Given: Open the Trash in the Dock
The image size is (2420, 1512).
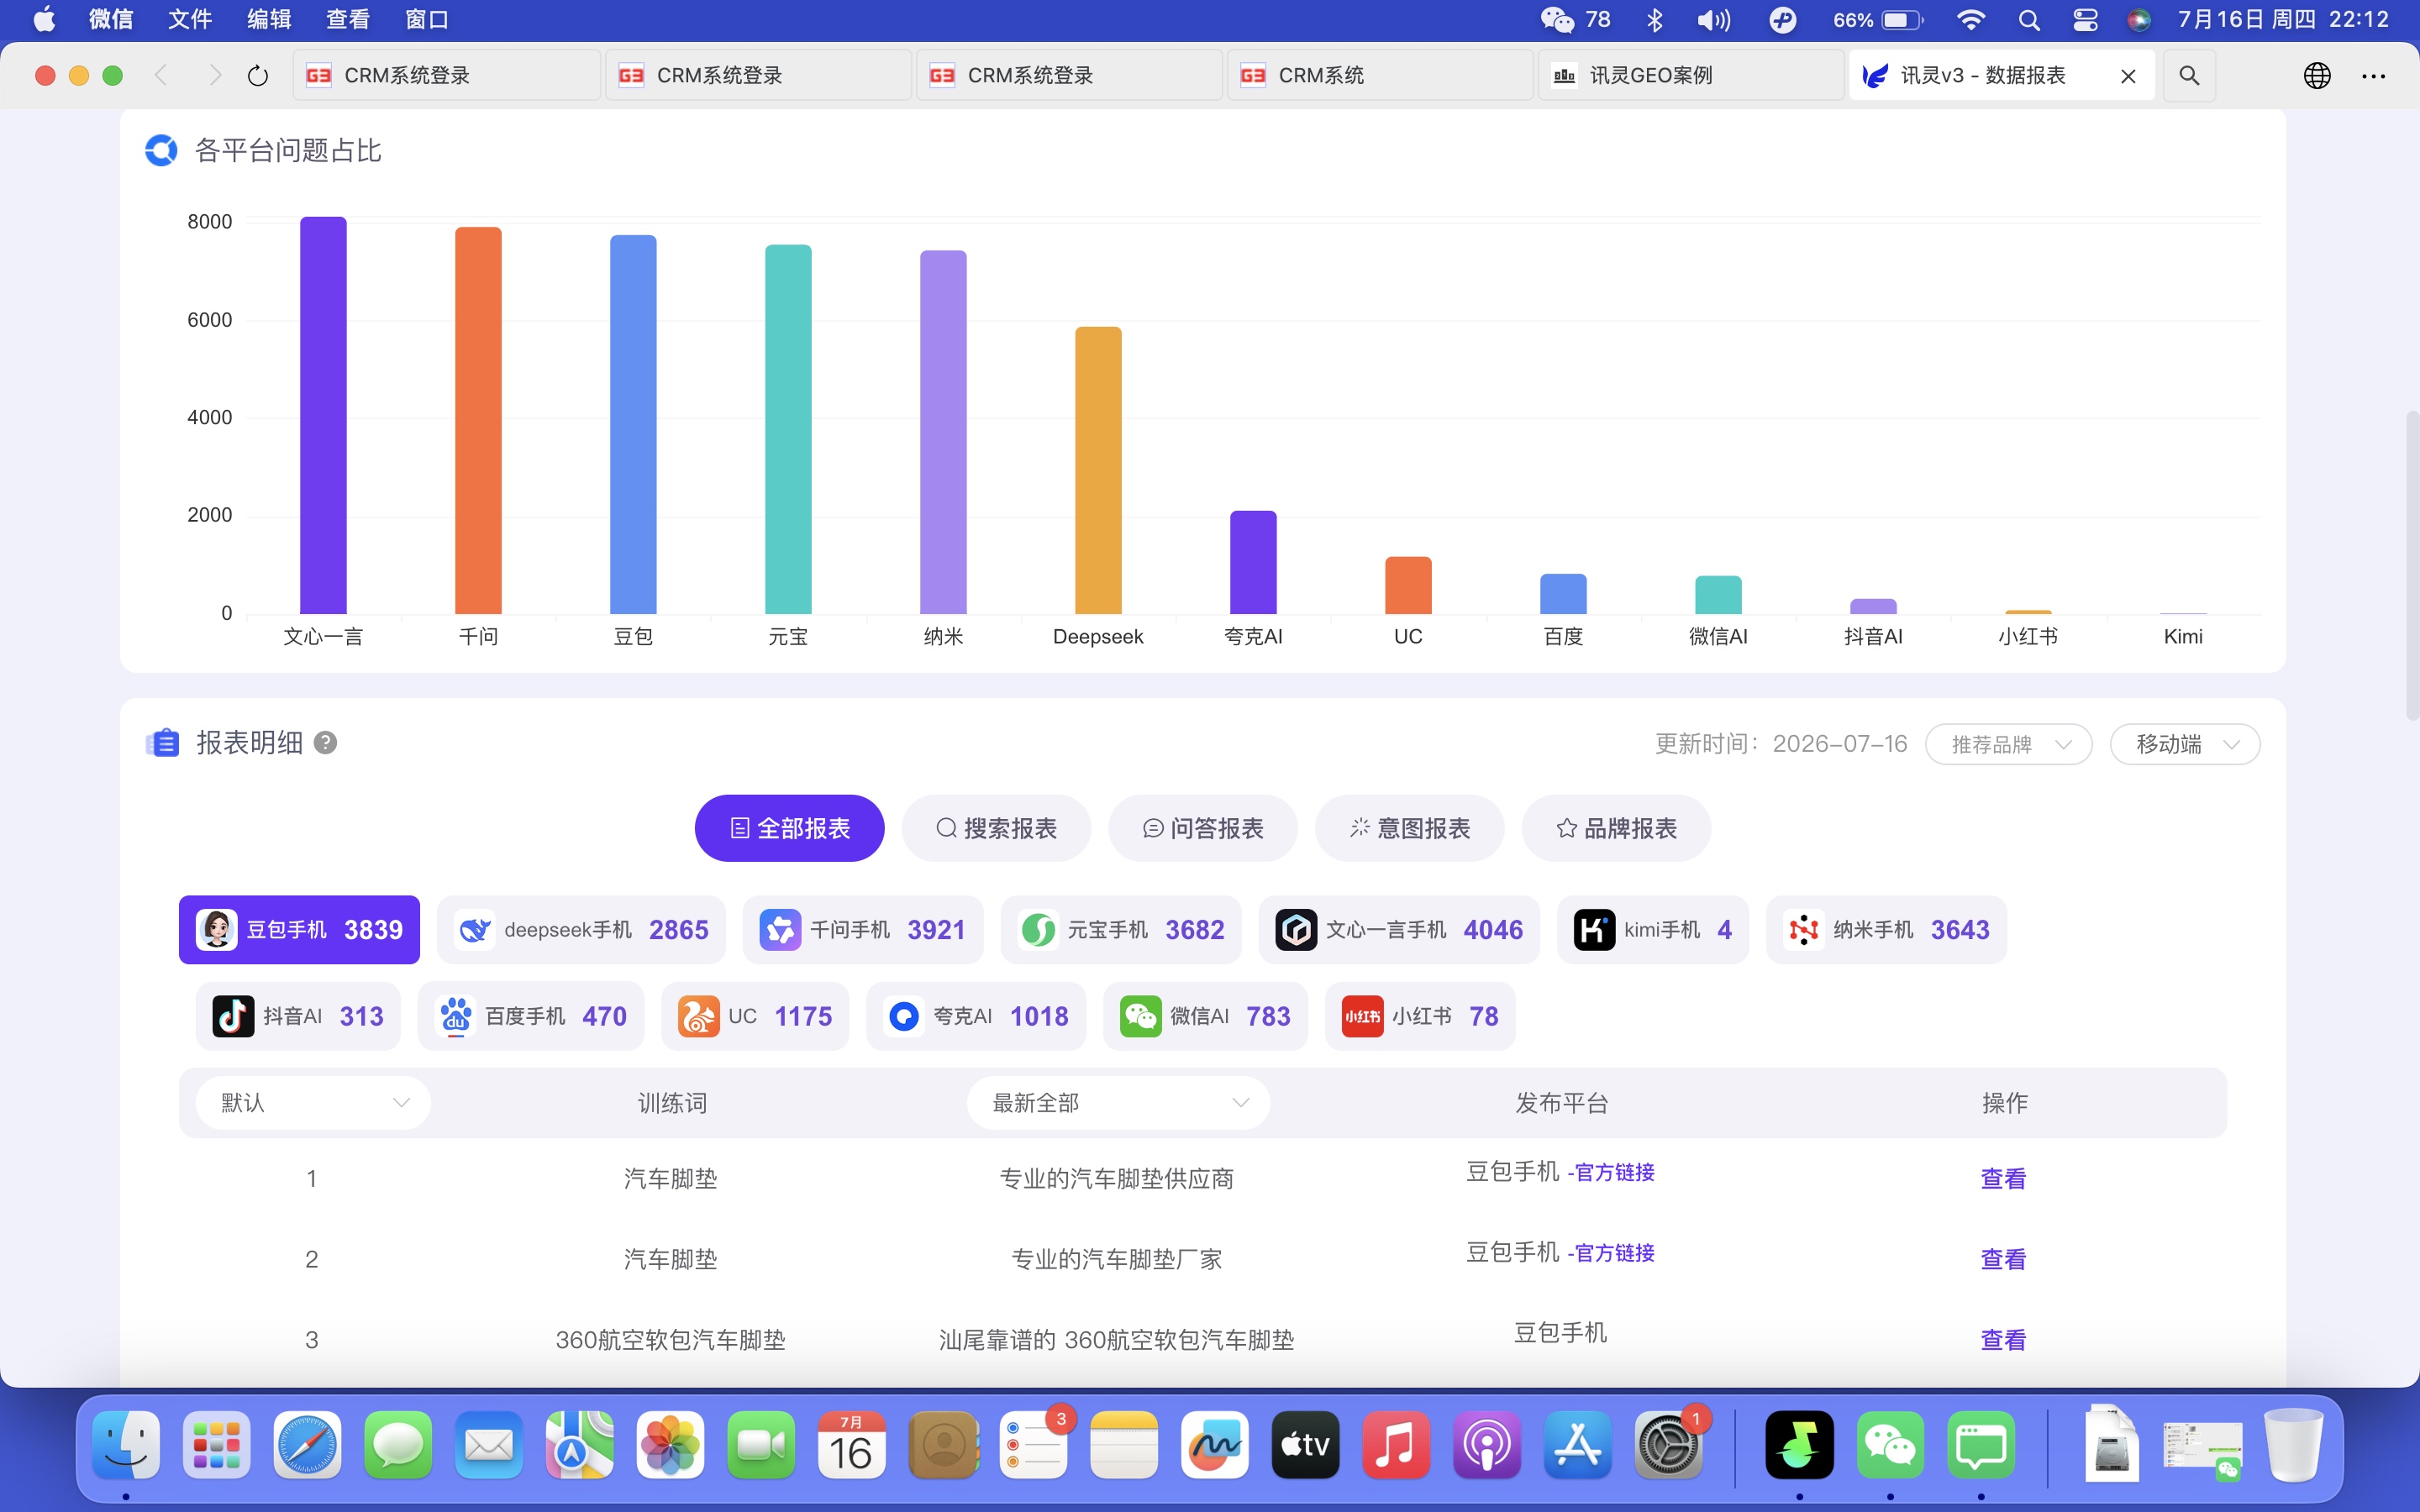Looking at the screenshot, I should (2294, 1444).
